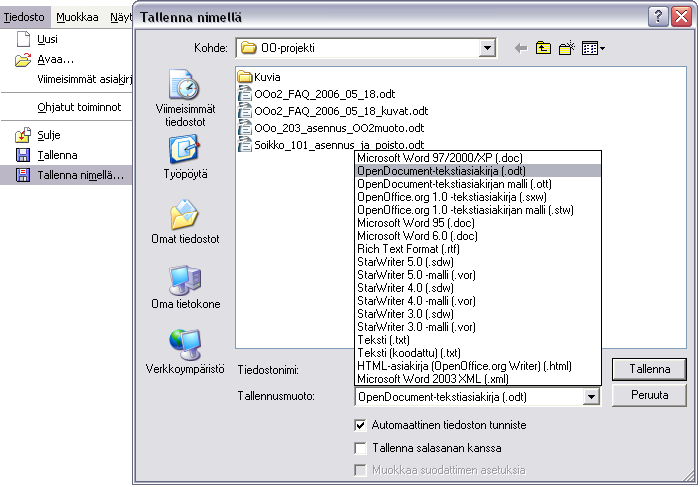Image resolution: width=700 pixels, height=487 pixels.
Task: Click the Peruuta button
Action: (x=649, y=395)
